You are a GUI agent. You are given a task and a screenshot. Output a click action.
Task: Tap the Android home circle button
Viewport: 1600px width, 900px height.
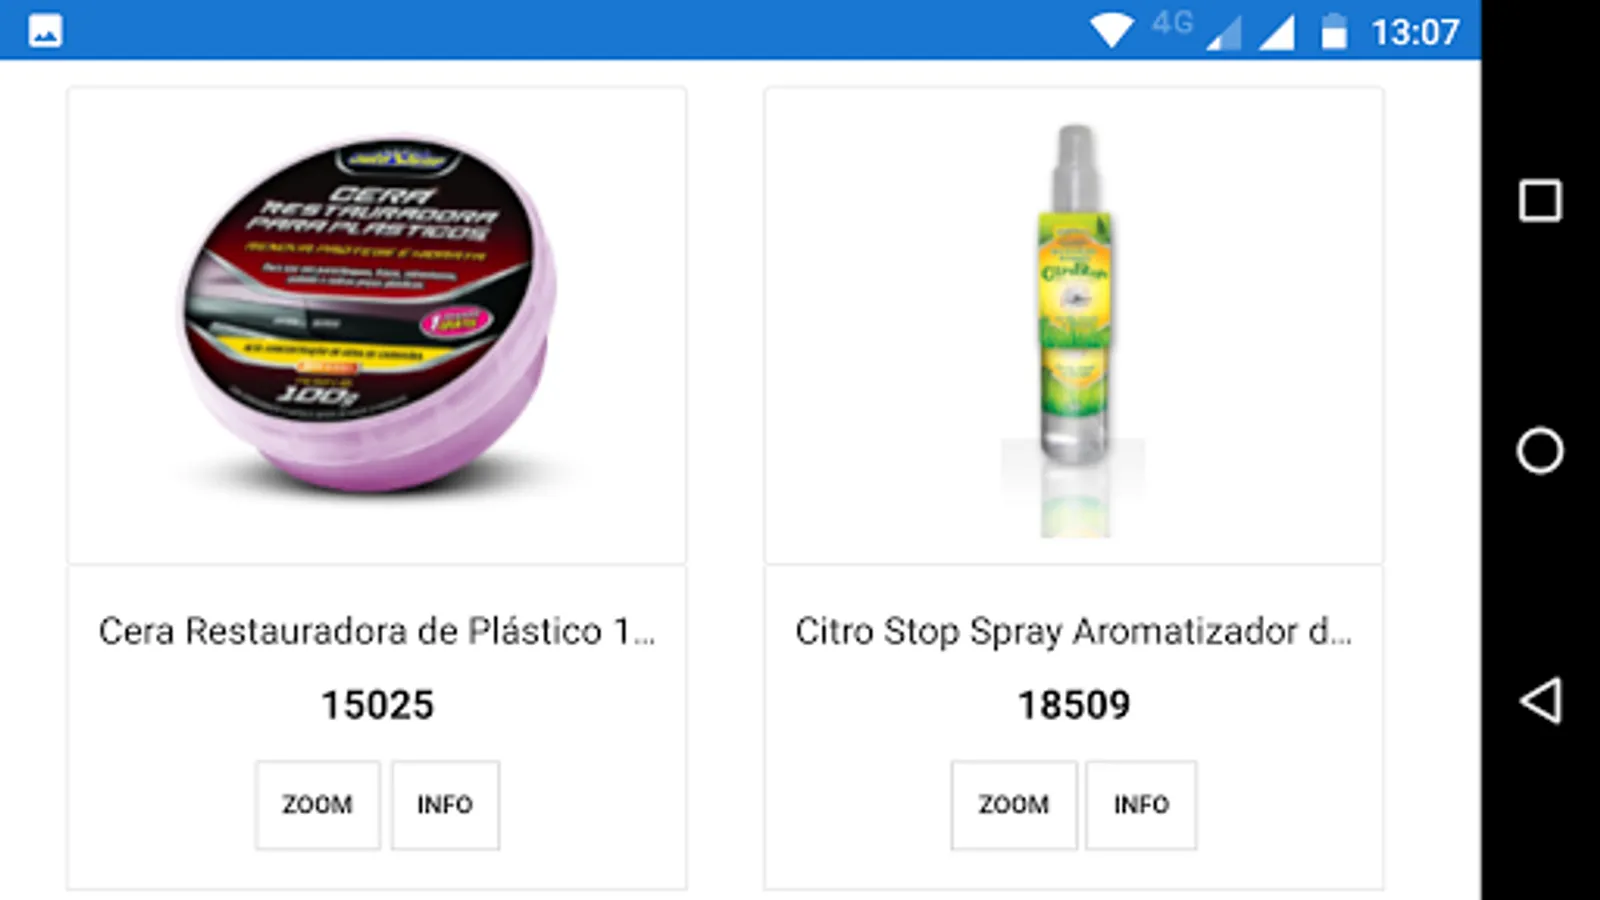click(1540, 450)
